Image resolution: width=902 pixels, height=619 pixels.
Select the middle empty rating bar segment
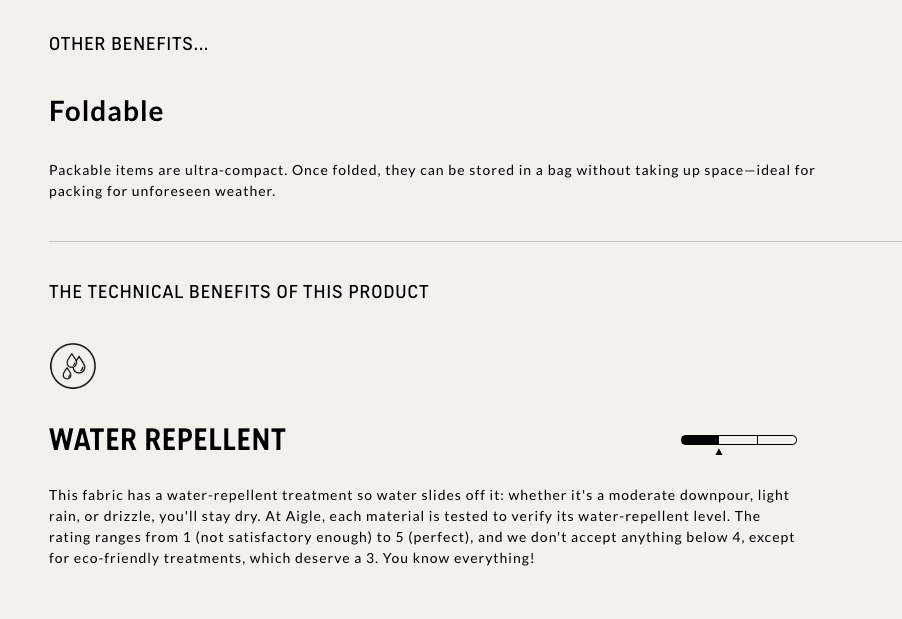738,440
